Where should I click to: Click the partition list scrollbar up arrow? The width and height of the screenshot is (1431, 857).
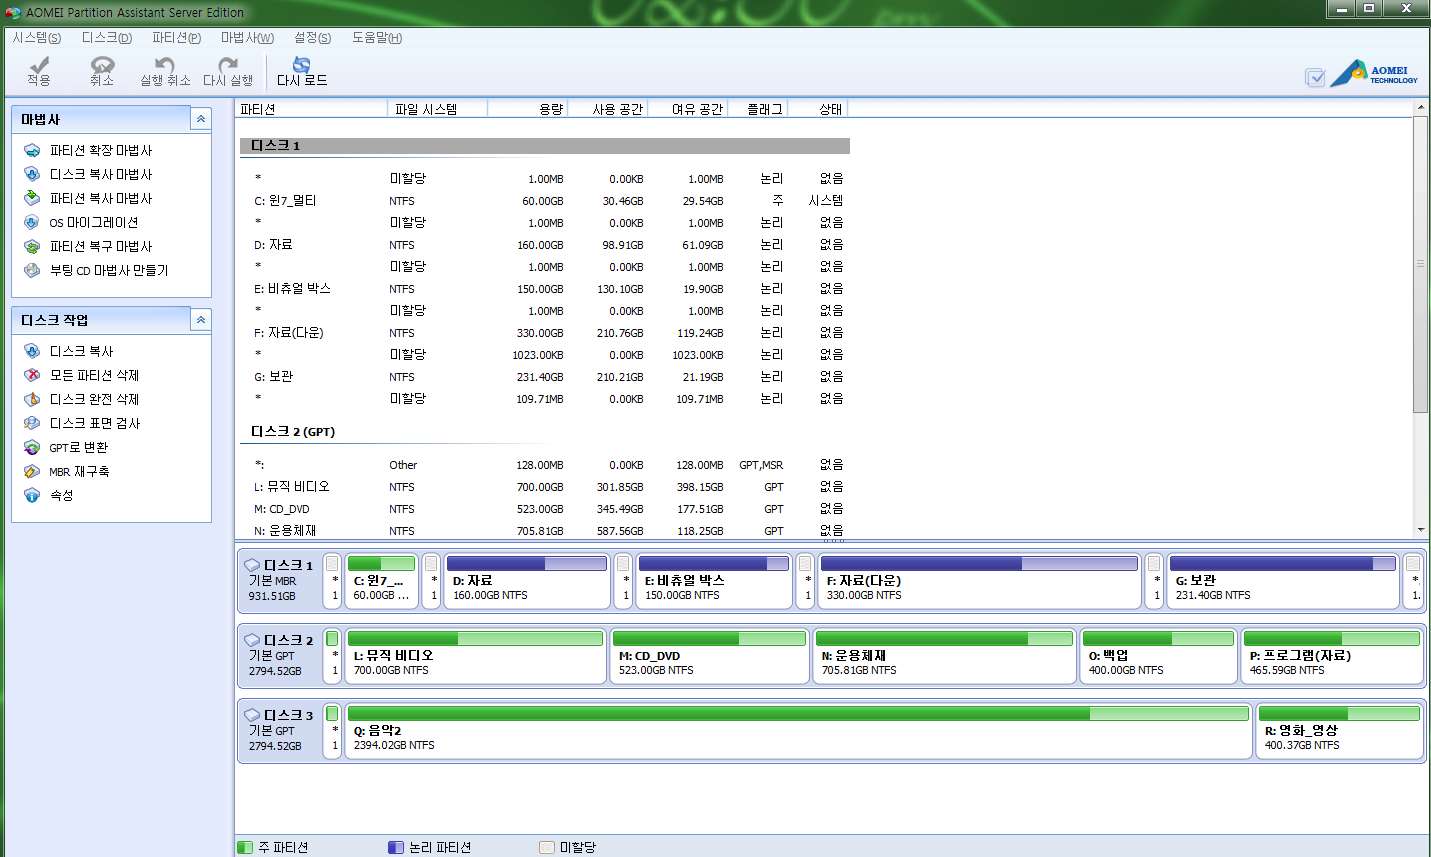(1420, 108)
